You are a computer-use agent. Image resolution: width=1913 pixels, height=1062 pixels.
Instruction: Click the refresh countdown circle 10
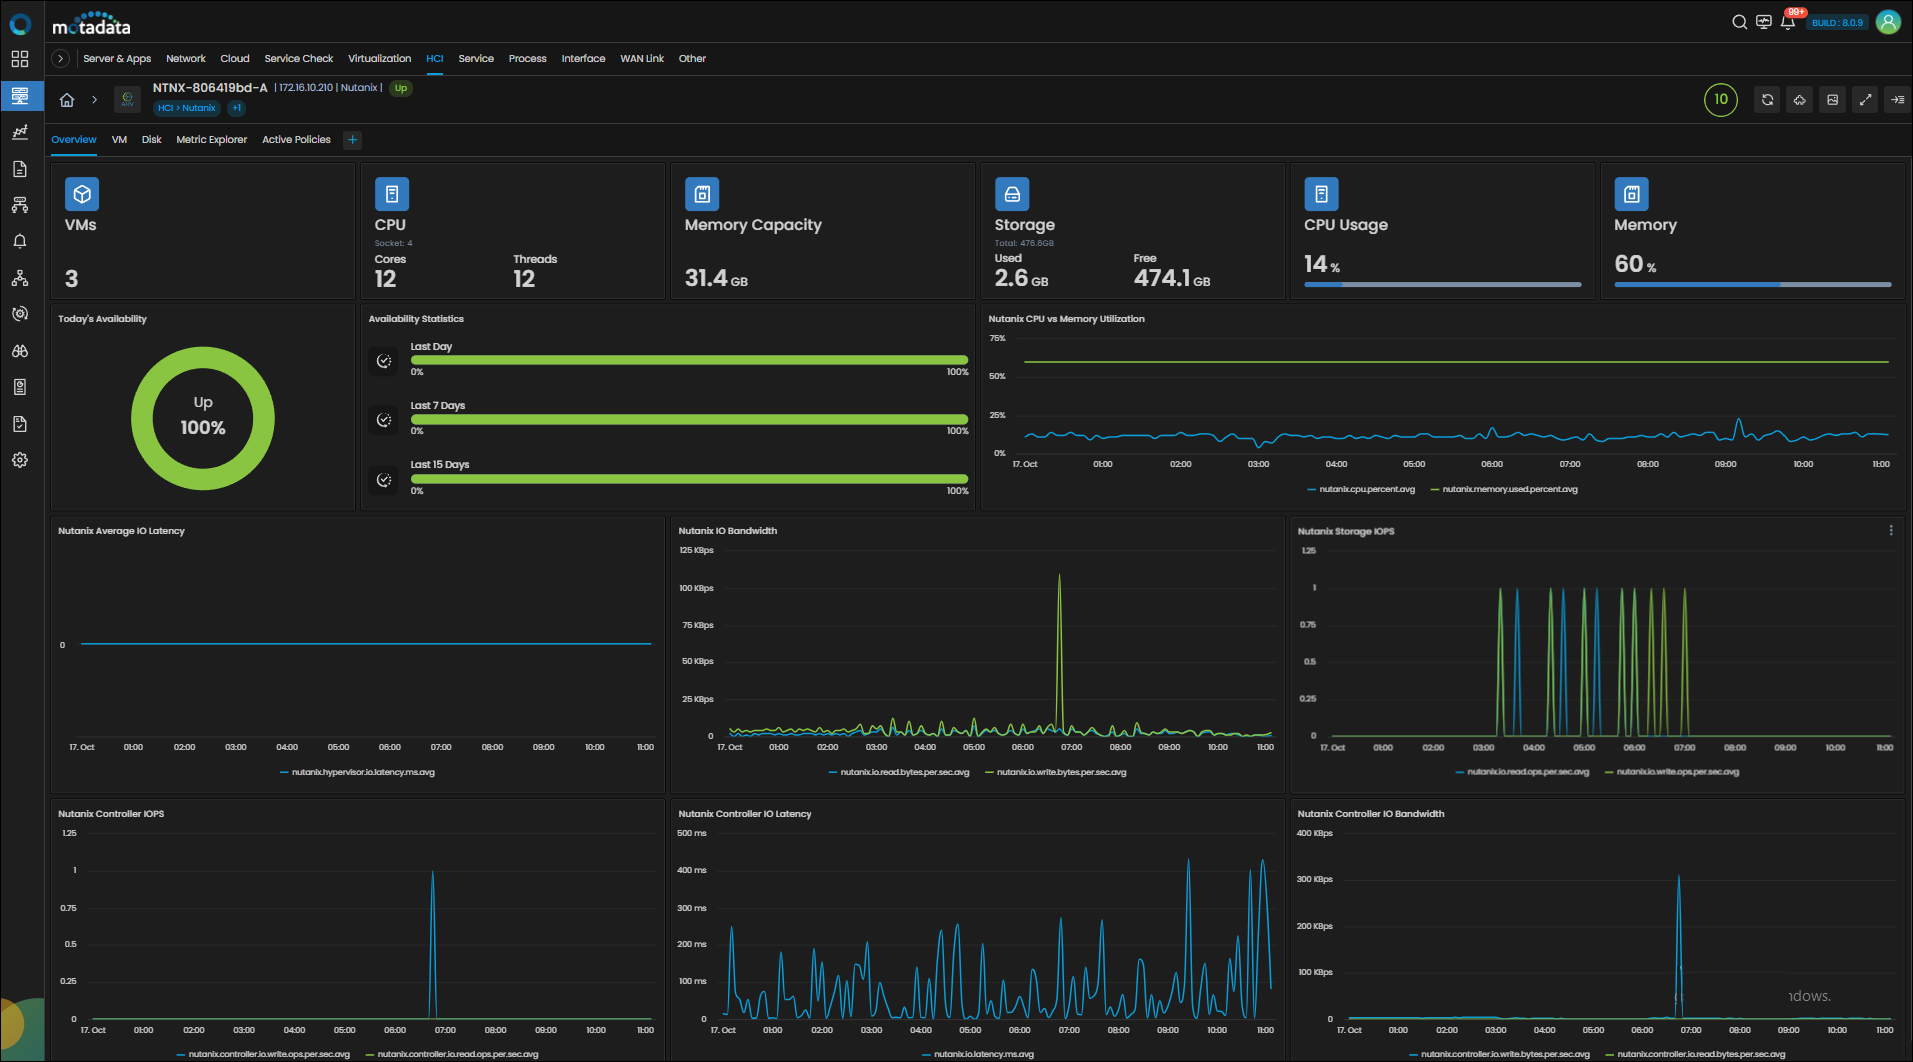(x=1721, y=99)
